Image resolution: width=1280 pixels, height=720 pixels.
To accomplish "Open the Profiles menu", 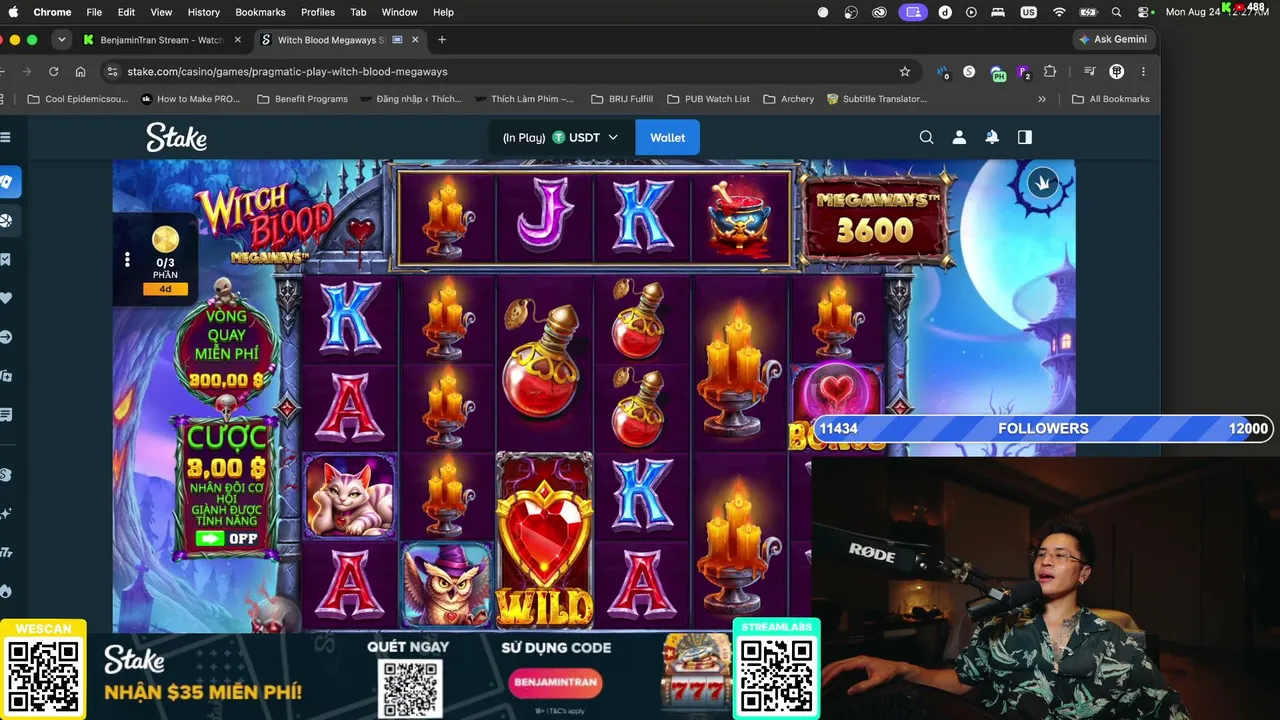I will tap(318, 12).
